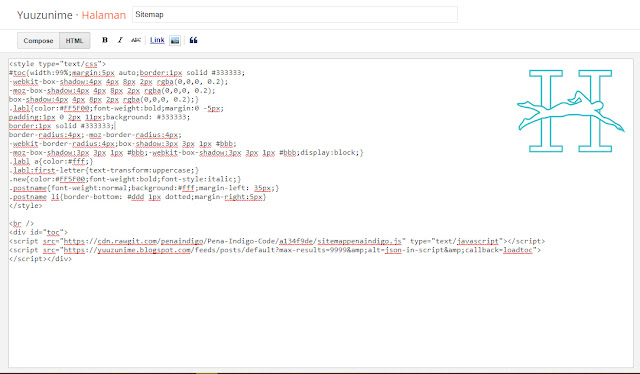Image resolution: width=640 pixels, height=374 pixels.
Task: Click the '</script></div>' closing line
Action: (x=40, y=259)
